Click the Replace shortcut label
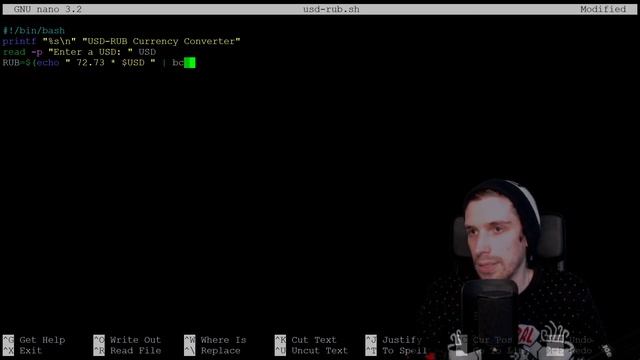The height and width of the screenshot is (360, 640). click(220, 350)
